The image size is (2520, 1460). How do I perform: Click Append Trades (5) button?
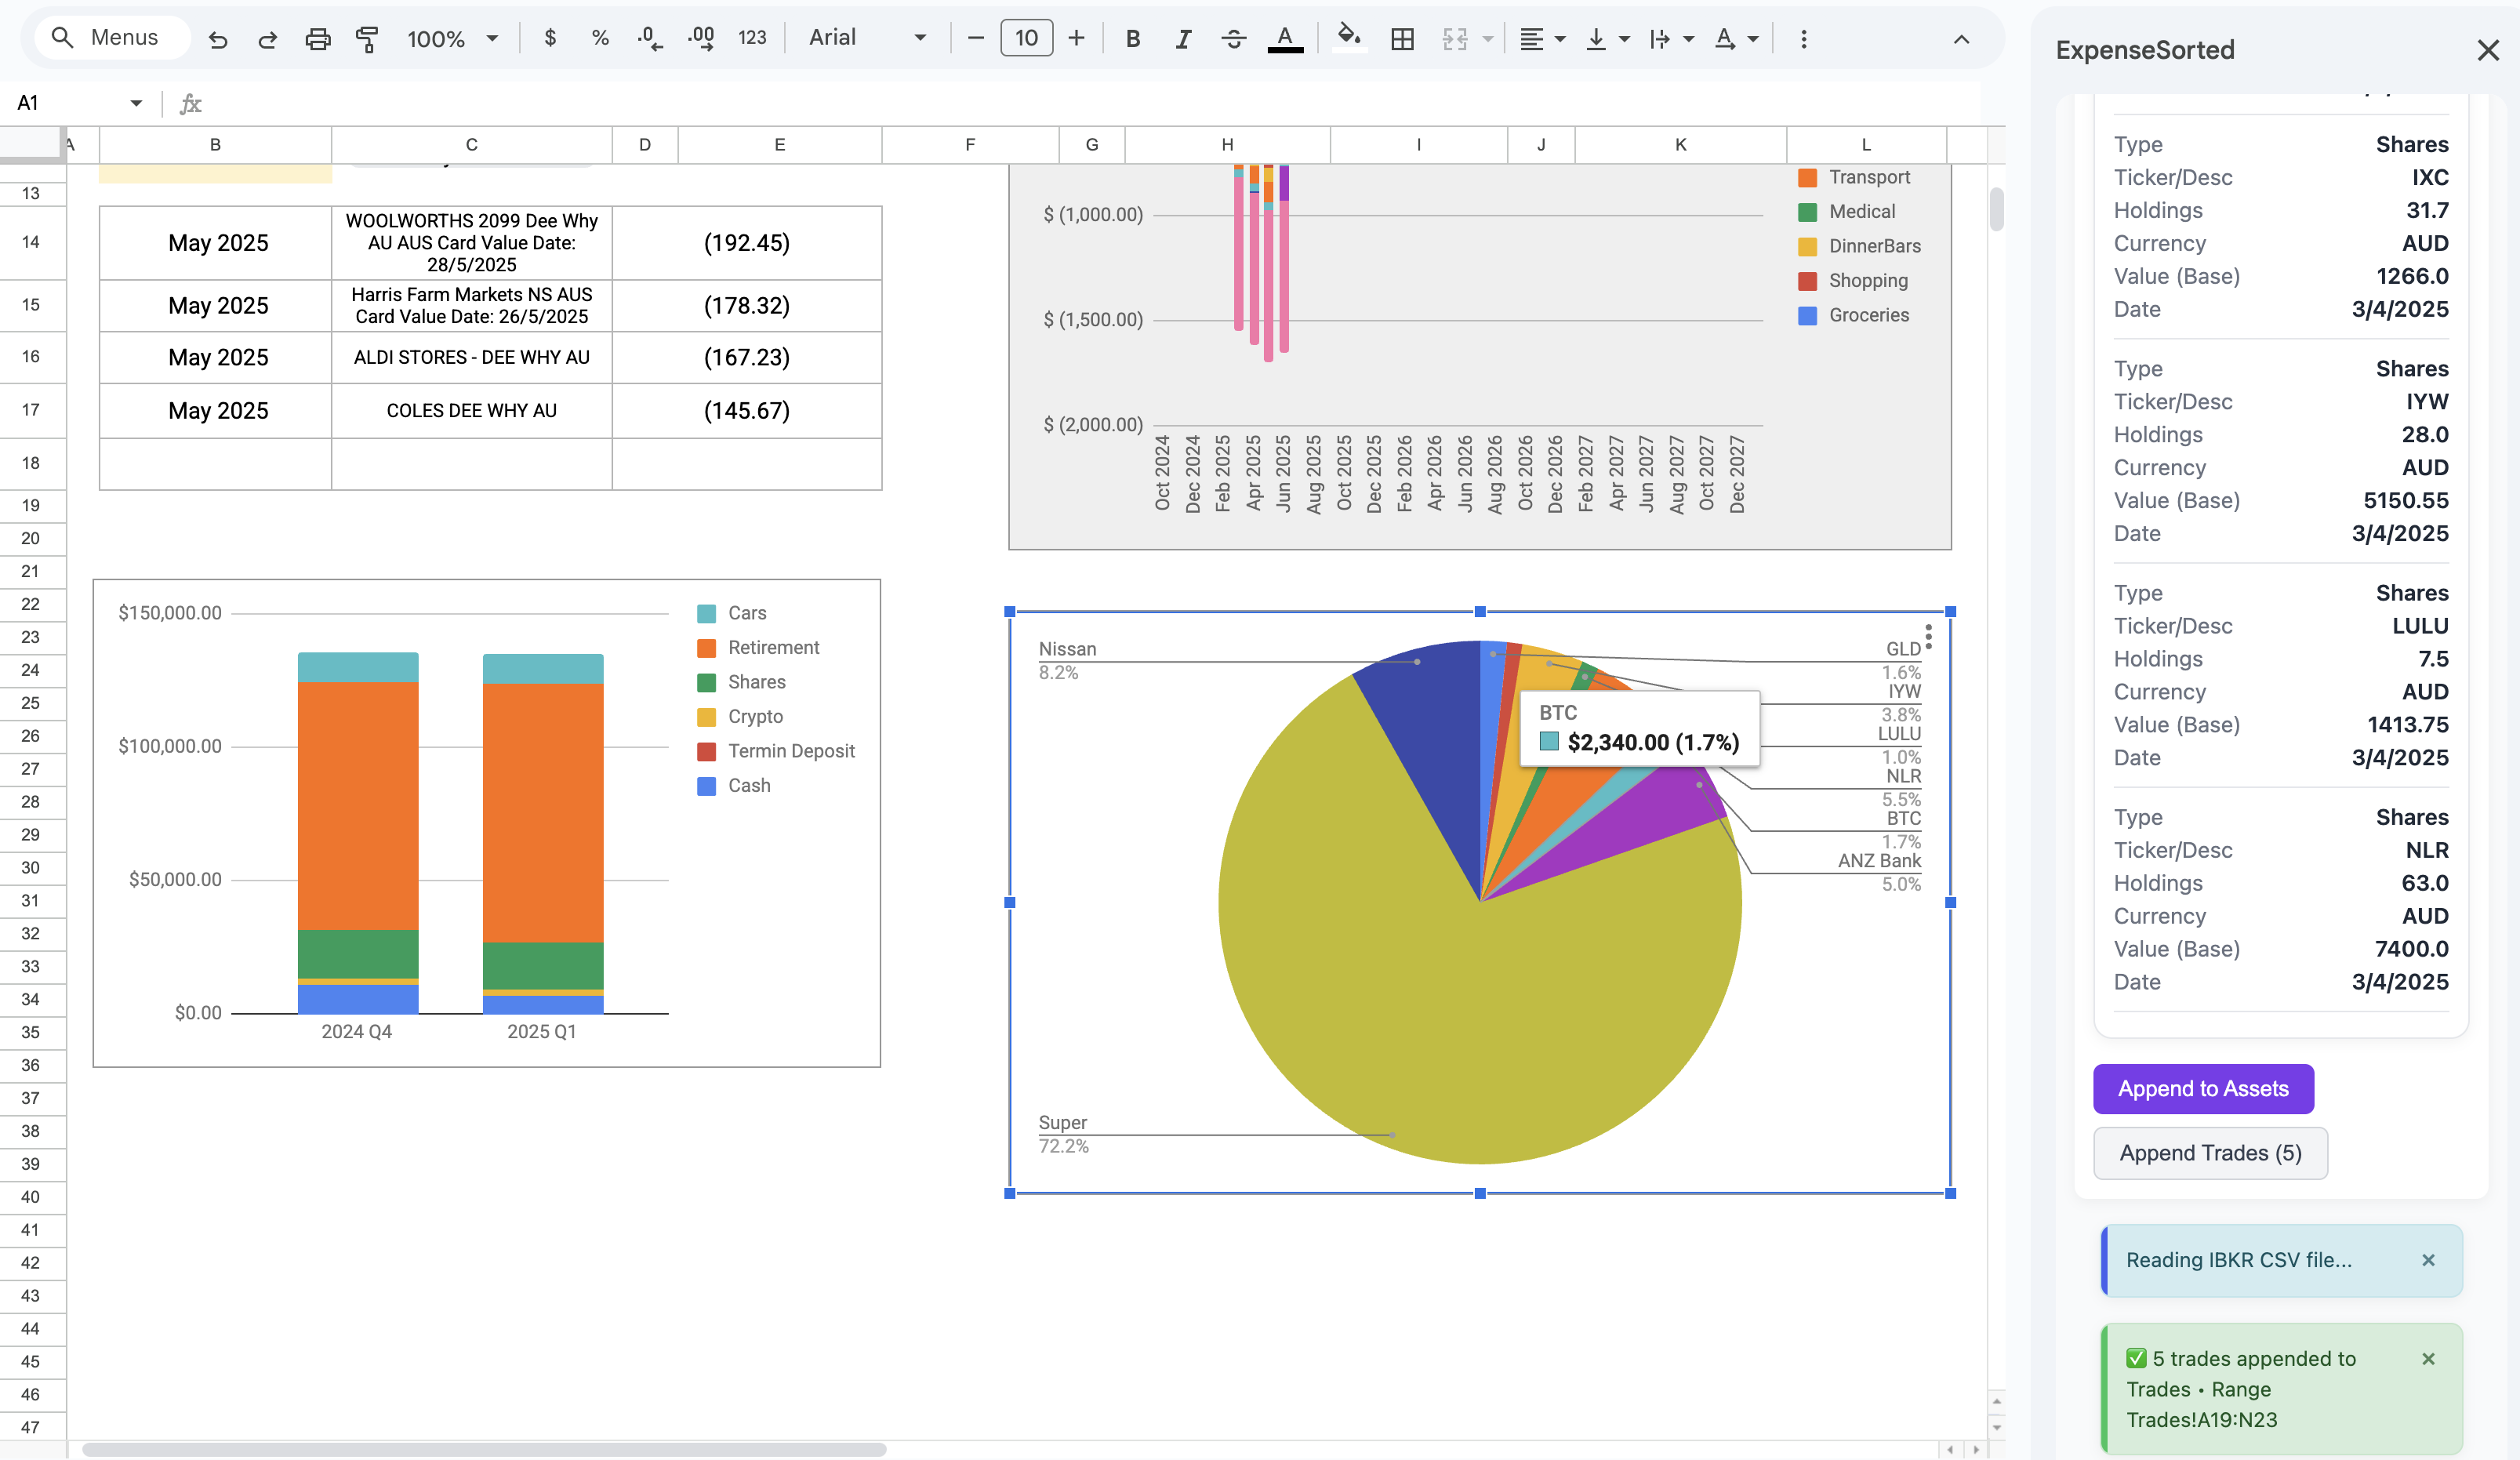[2210, 1153]
